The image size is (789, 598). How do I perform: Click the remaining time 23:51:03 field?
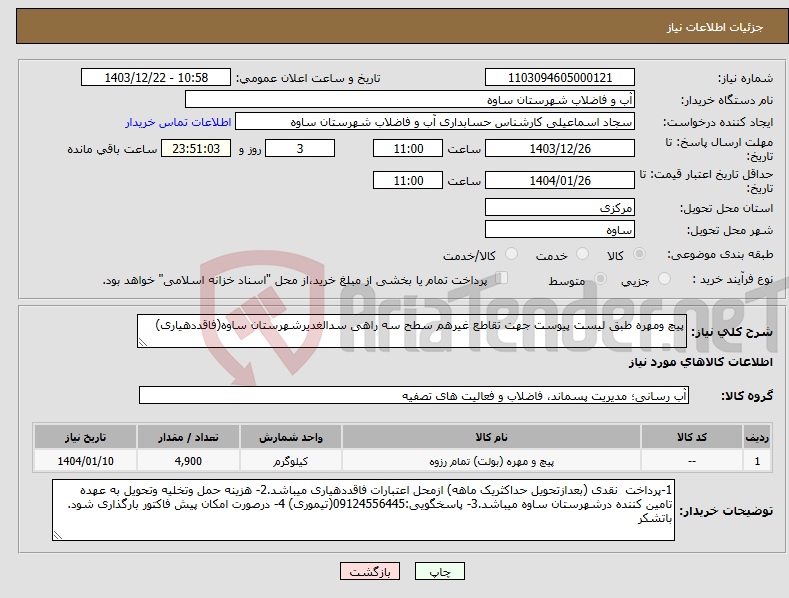pos(196,148)
